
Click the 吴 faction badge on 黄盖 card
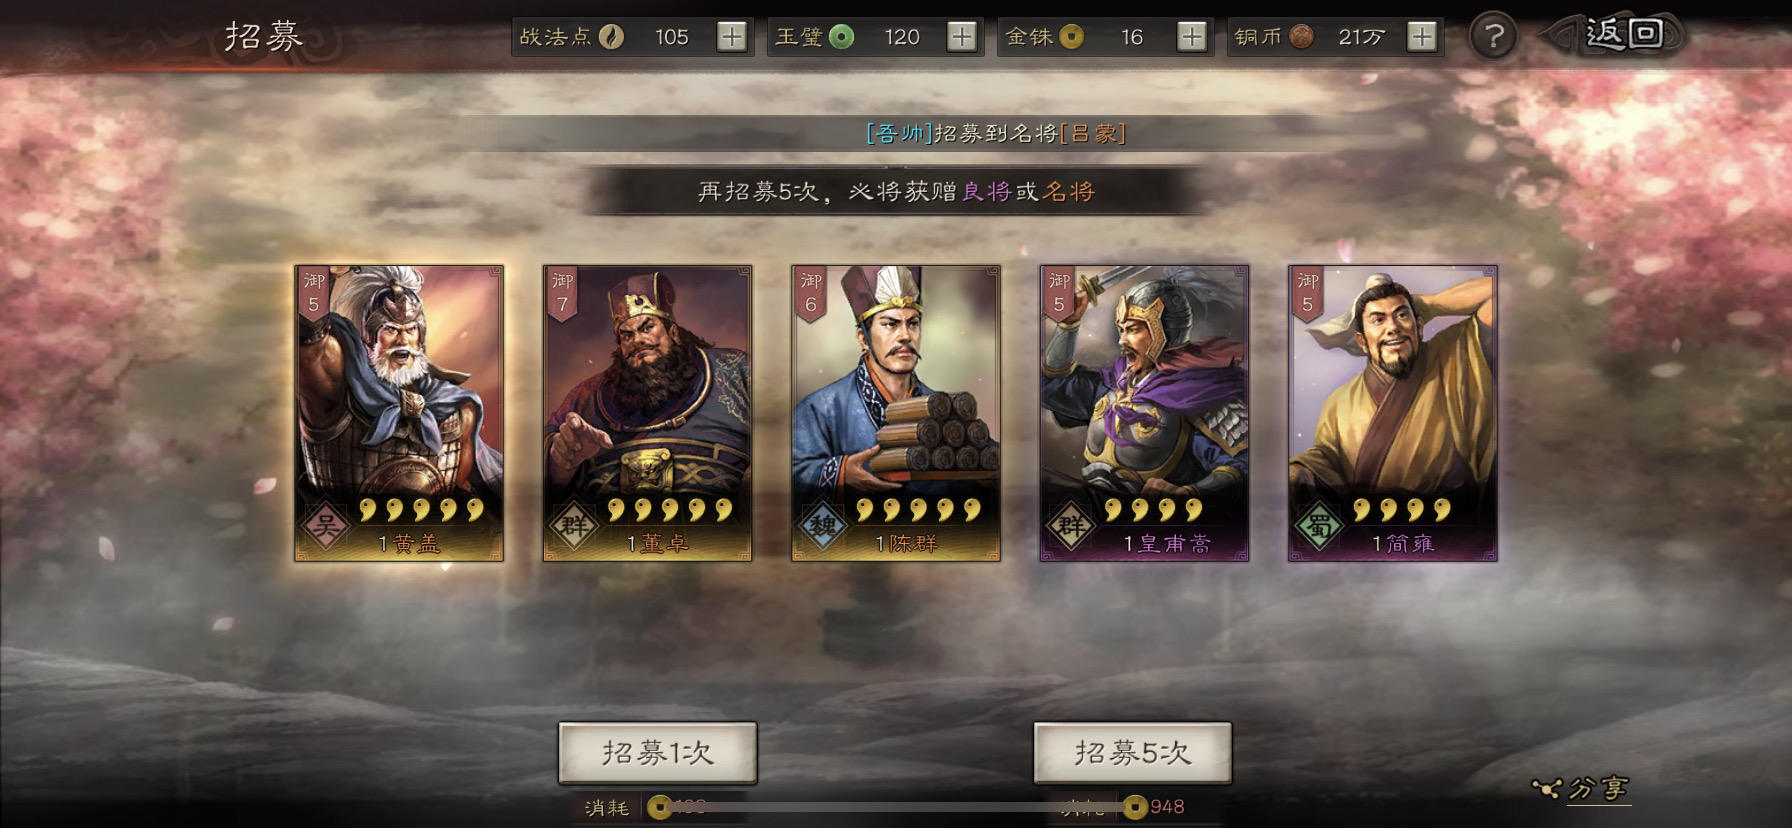coord(325,526)
